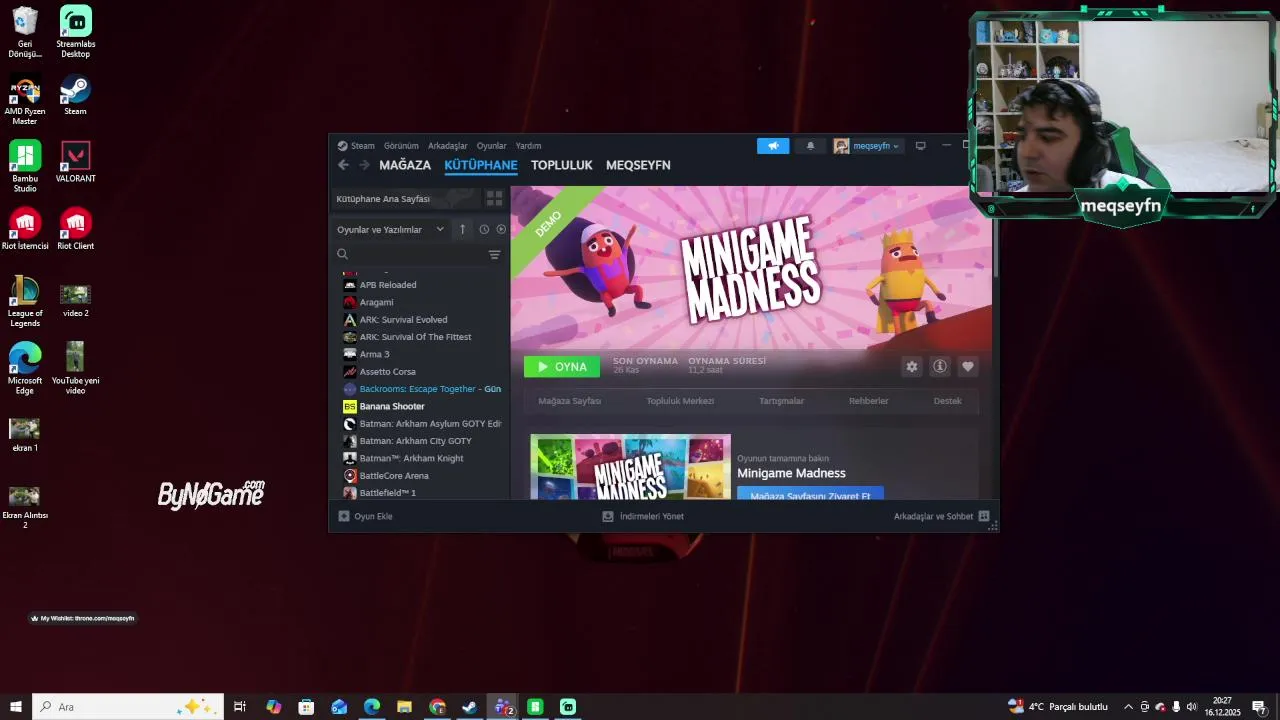This screenshot has height=720, width=1280.
Task: Open League of Legends desktop icon
Action: [25, 302]
